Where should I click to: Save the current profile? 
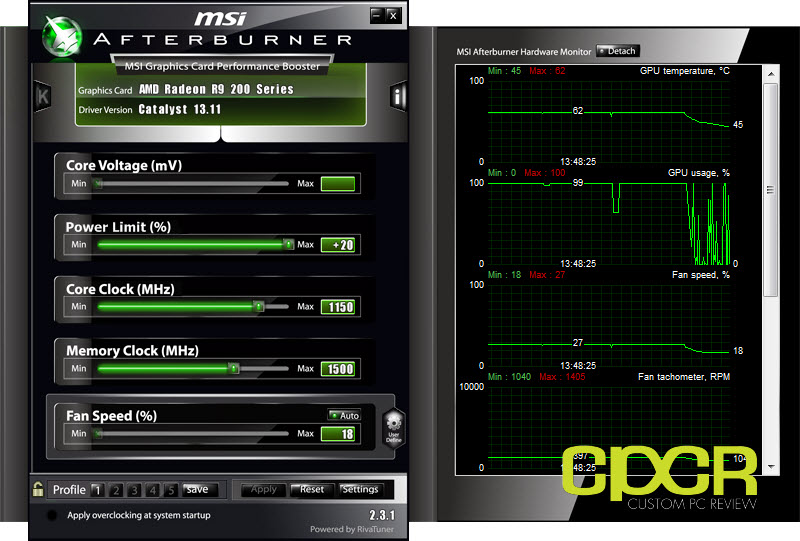click(x=200, y=489)
